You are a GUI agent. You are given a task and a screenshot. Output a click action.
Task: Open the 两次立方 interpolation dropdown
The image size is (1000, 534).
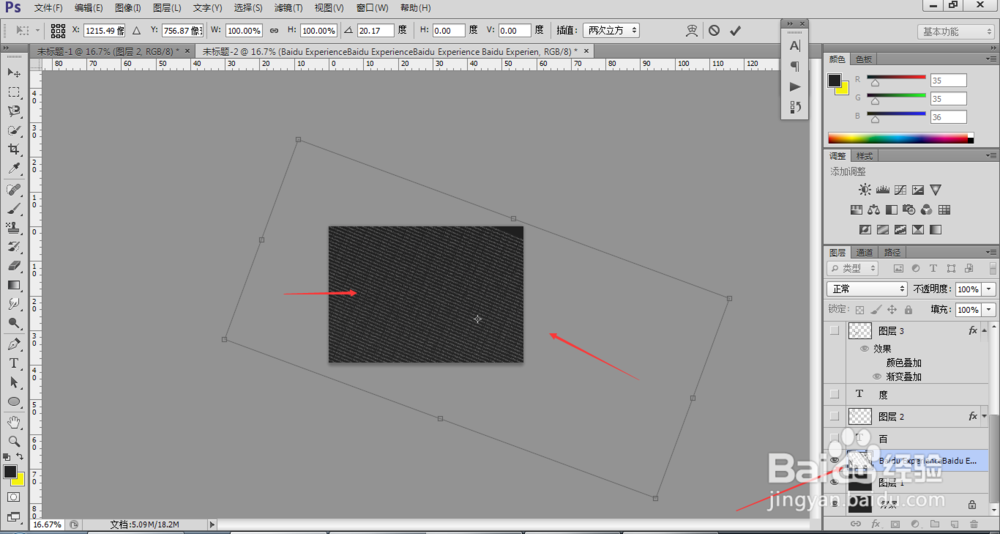pos(611,30)
